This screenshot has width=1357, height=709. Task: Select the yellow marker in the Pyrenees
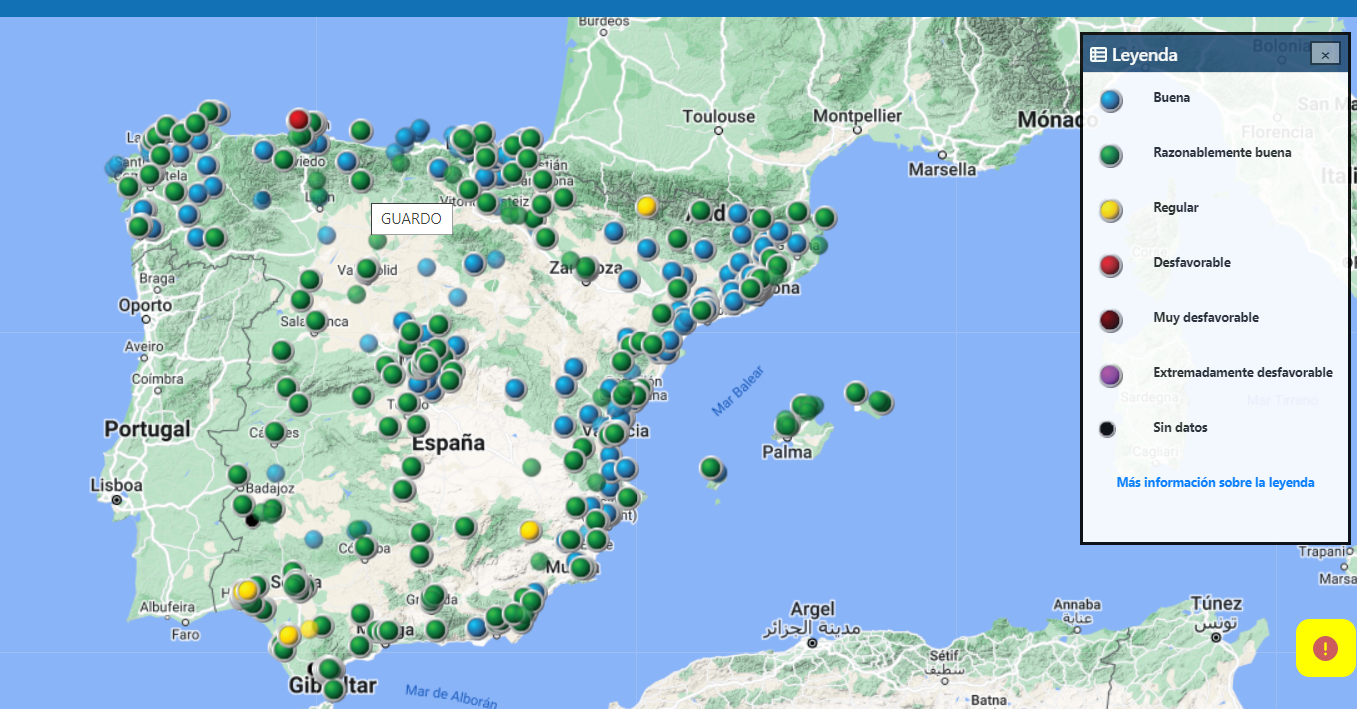click(646, 206)
